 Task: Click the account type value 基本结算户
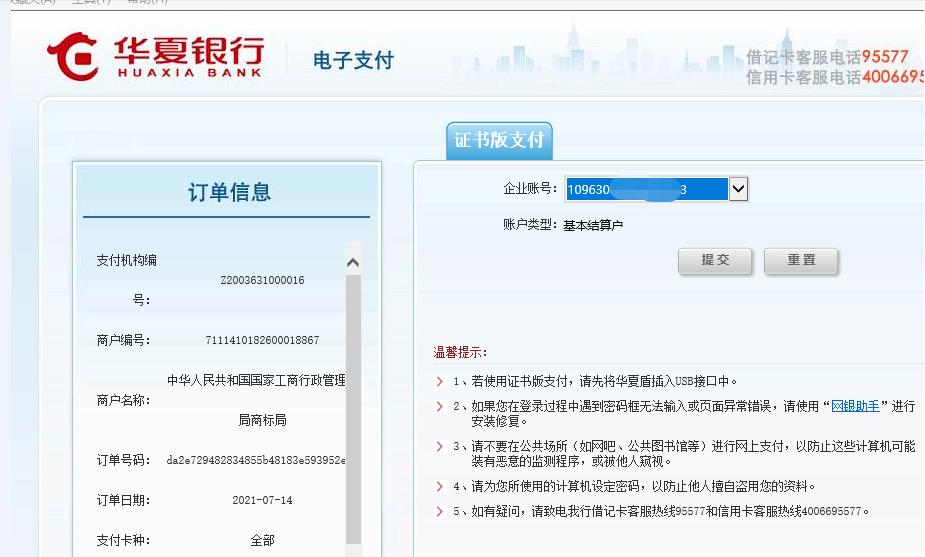click(x=593, y=225)
